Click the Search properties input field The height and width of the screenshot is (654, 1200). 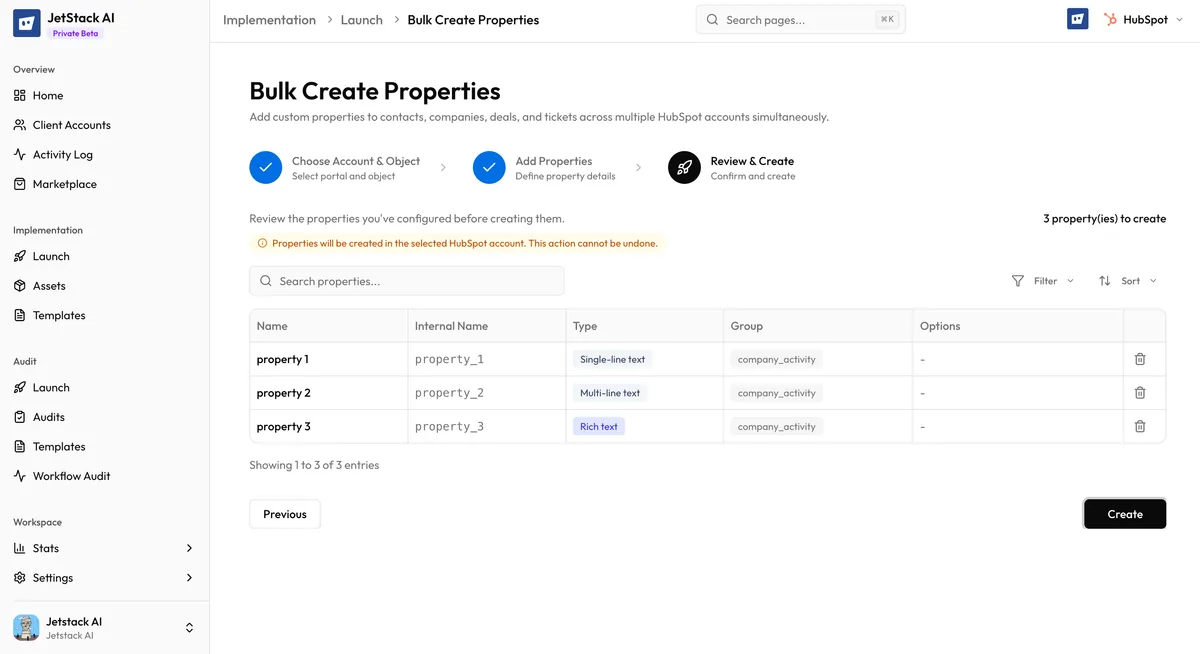coord(406,281)
